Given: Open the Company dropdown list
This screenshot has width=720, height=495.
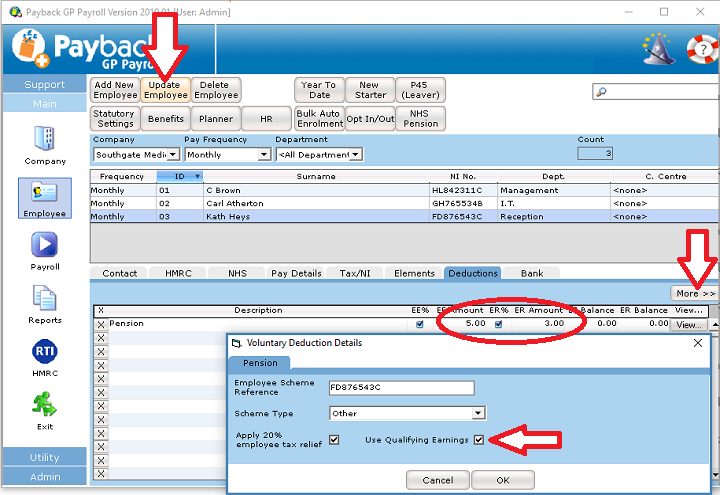Looking at the screenshot, I should pos(173,155).
